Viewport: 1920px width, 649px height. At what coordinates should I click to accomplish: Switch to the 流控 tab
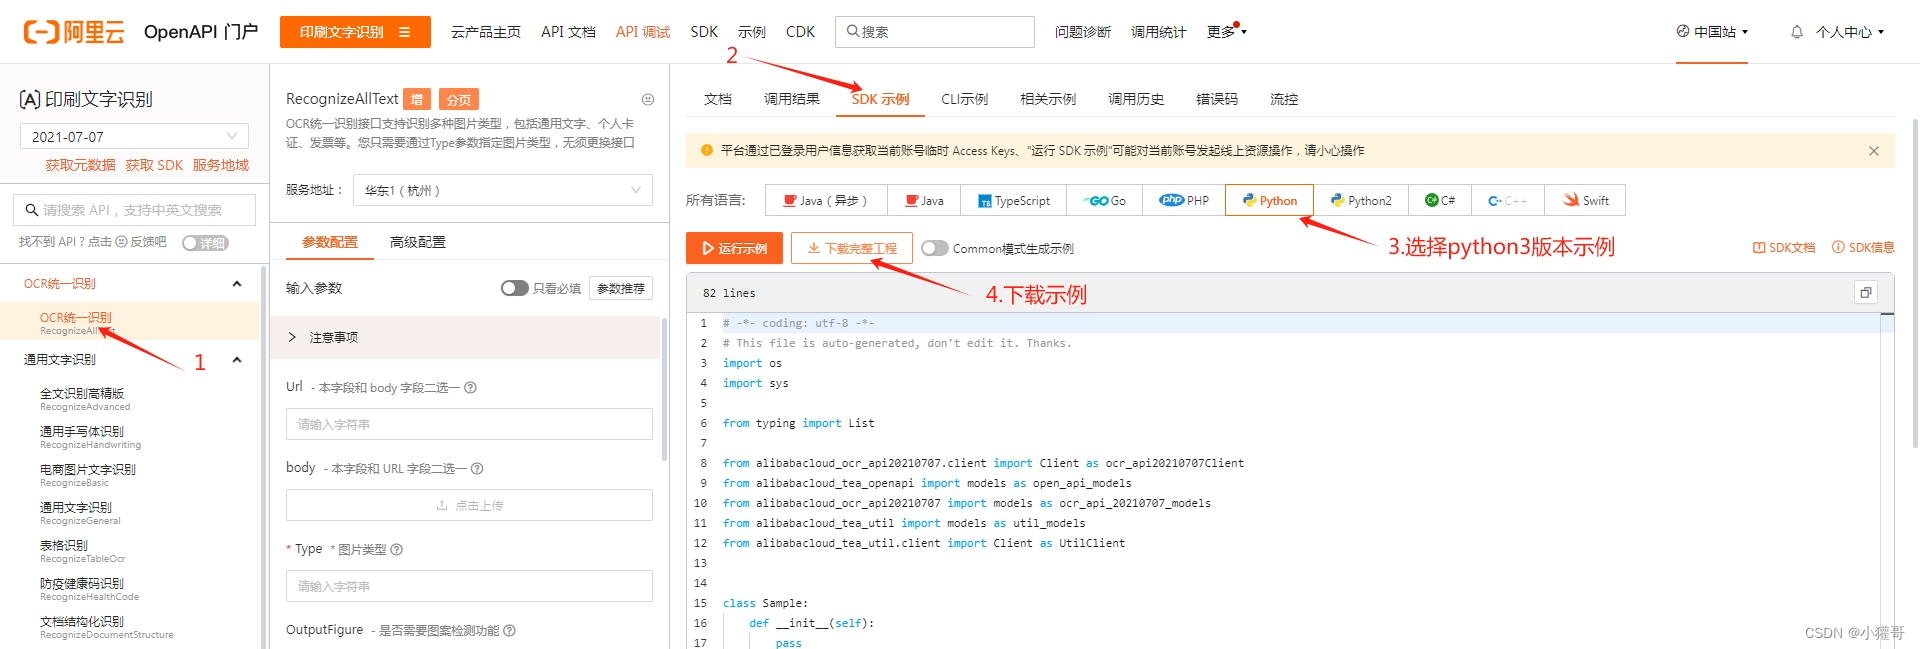[x=1284, y=99]
